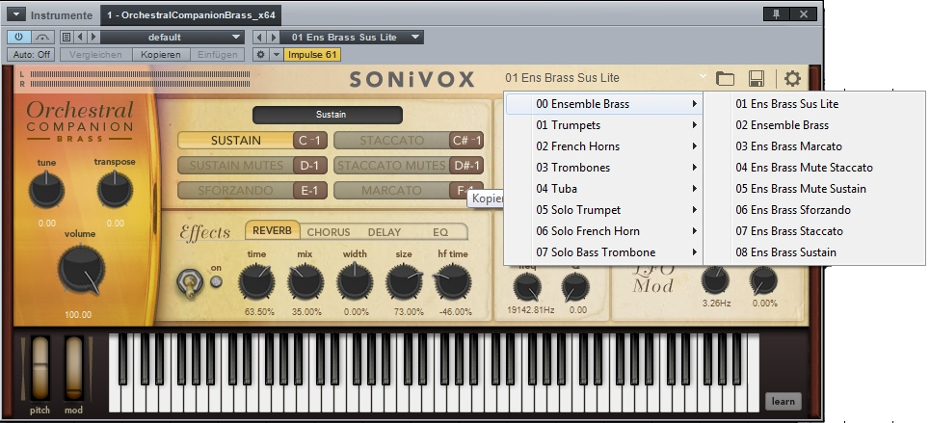Select the OrchestralCompanionBrass_x64 tab

pos(191,15)
